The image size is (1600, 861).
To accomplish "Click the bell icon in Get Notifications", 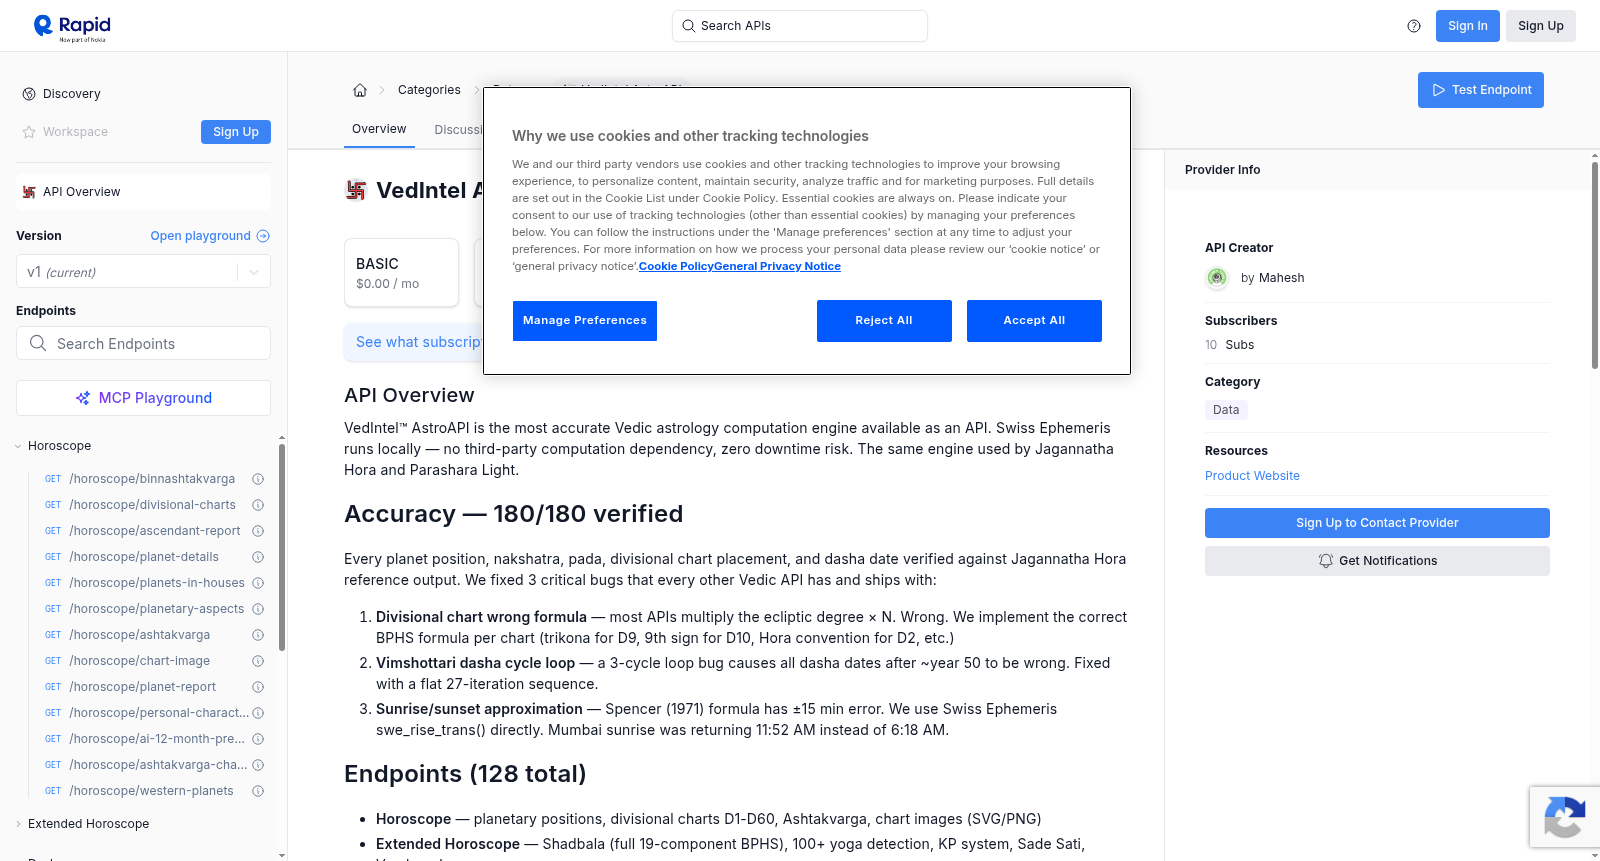I will [1326, 561].
